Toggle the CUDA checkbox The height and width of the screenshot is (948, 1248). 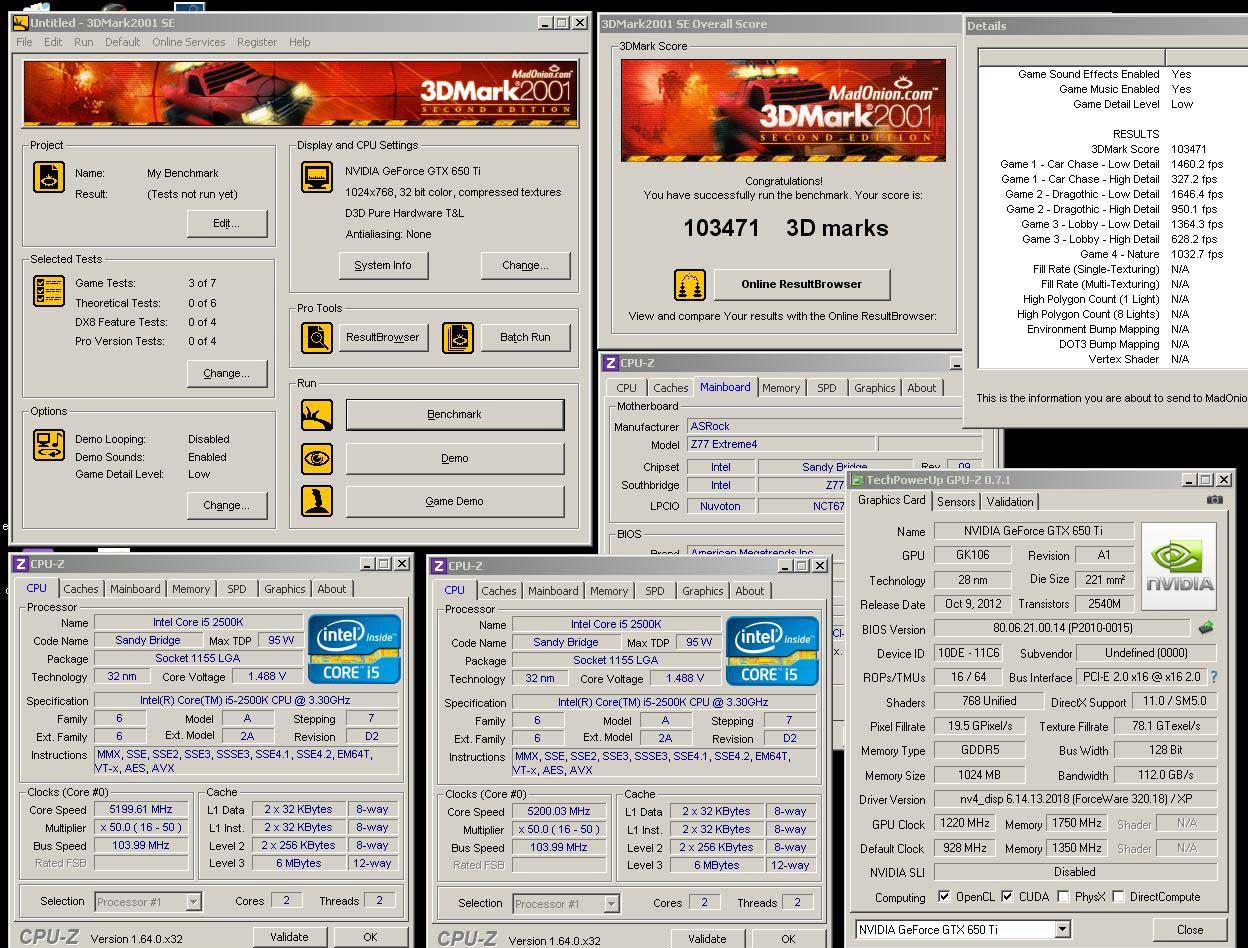coord(1007,896)
